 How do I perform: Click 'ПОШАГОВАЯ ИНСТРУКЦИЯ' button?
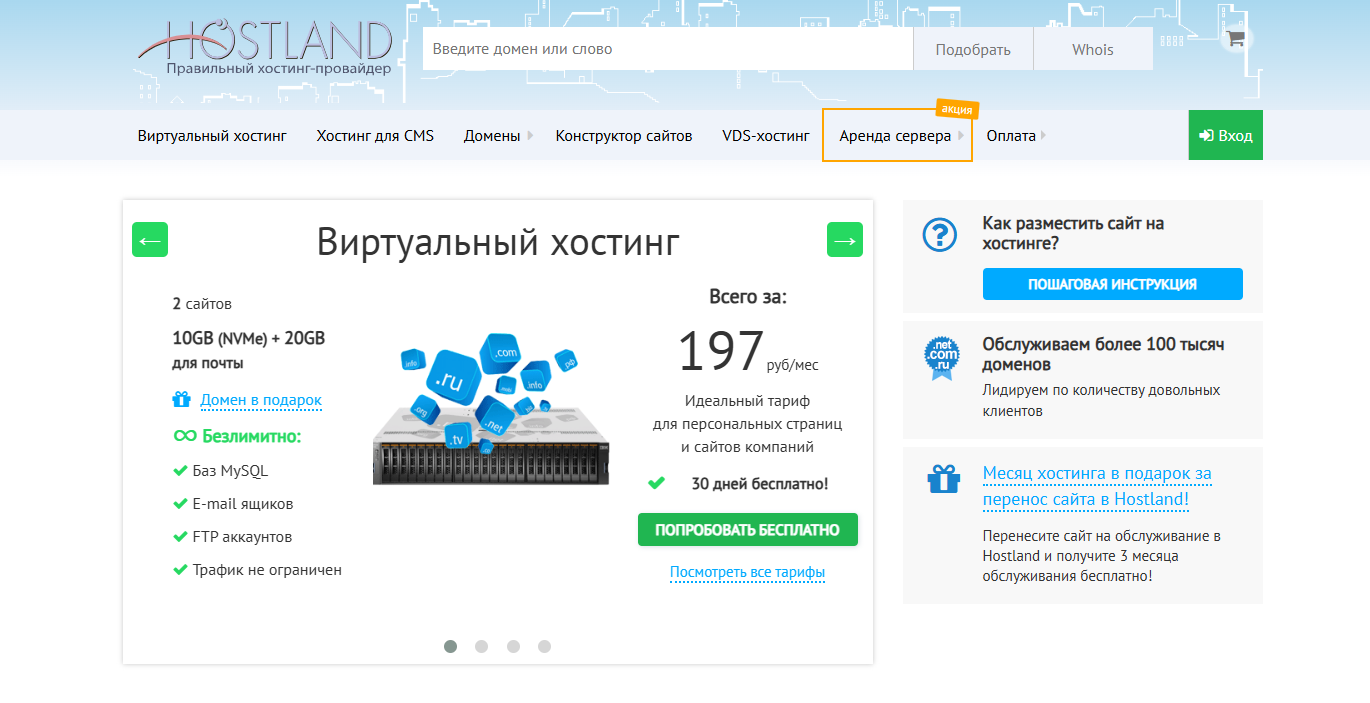1113,284
